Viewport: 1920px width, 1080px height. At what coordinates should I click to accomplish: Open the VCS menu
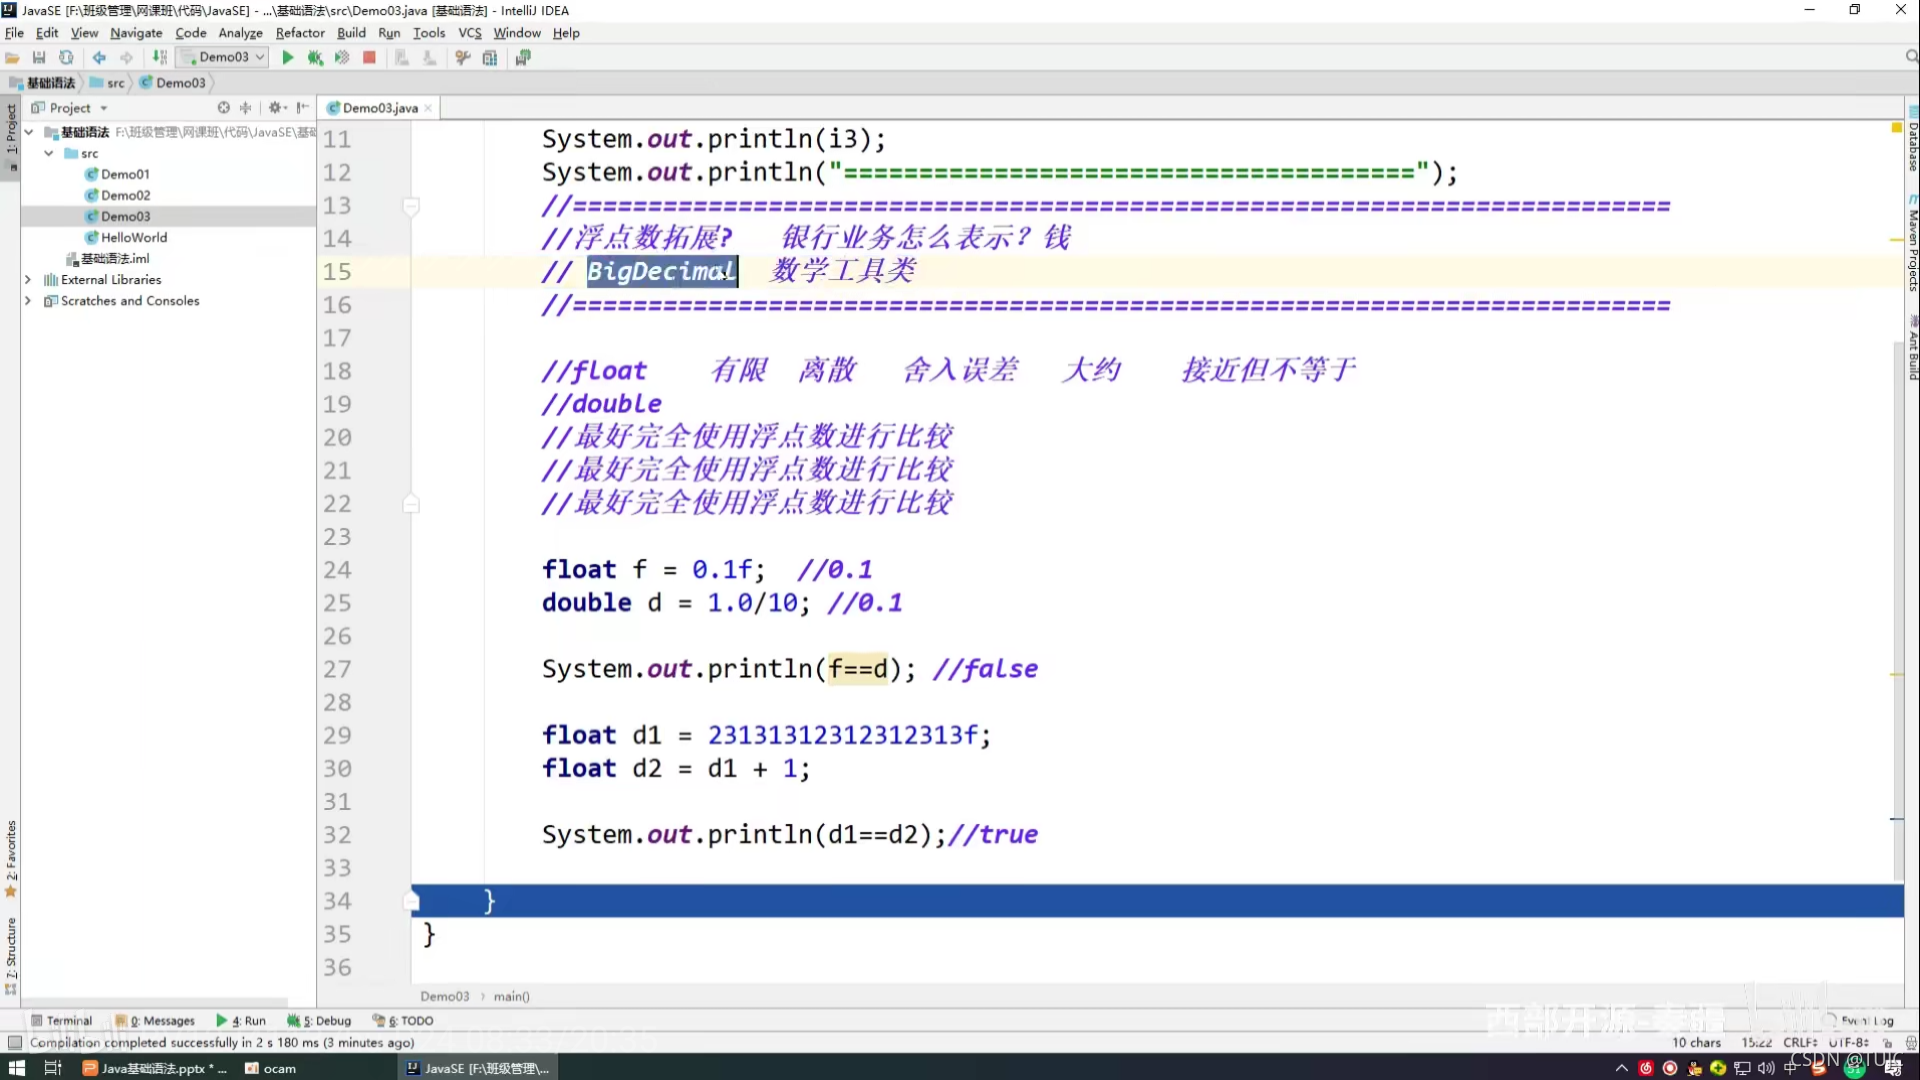470,33
